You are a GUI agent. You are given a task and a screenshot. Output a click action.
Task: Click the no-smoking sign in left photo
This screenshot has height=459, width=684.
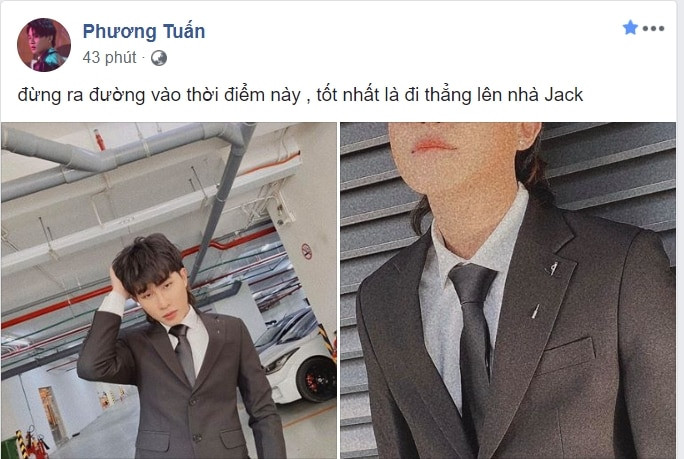(x=307, y=252)
